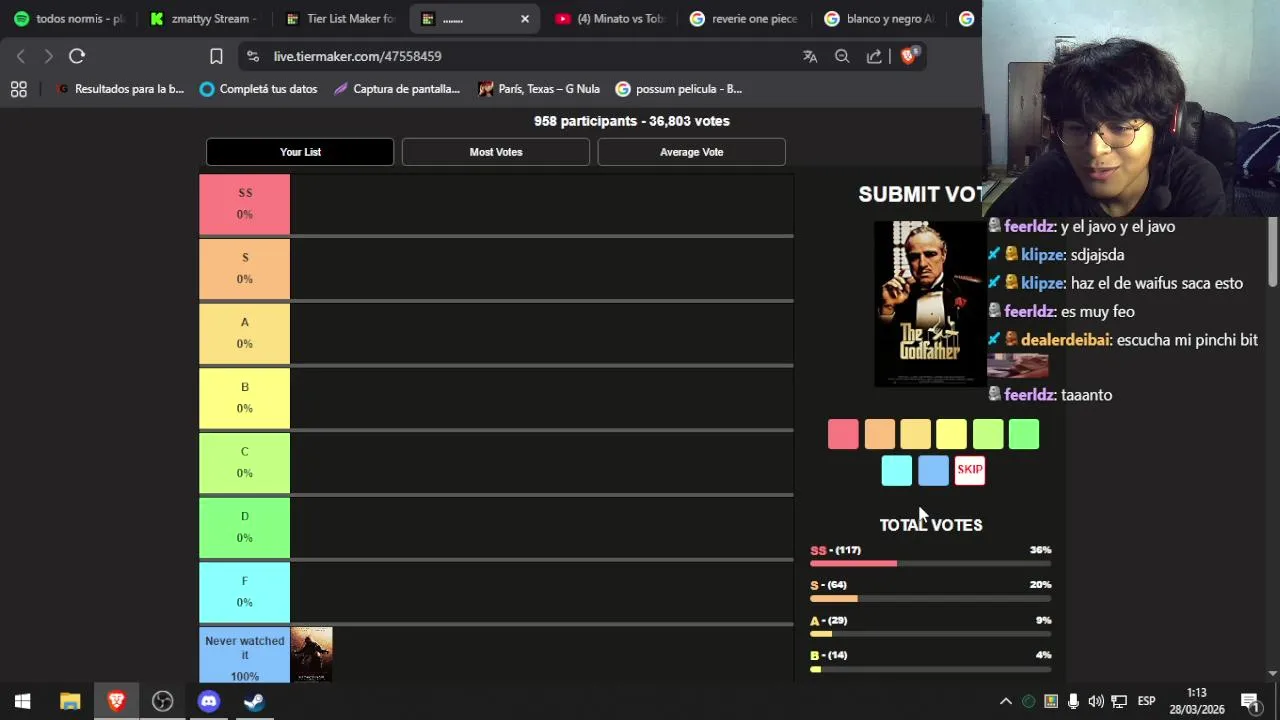Vote SS with the red swatch
Screen dimensions: 1280x720
coord(843,434)
